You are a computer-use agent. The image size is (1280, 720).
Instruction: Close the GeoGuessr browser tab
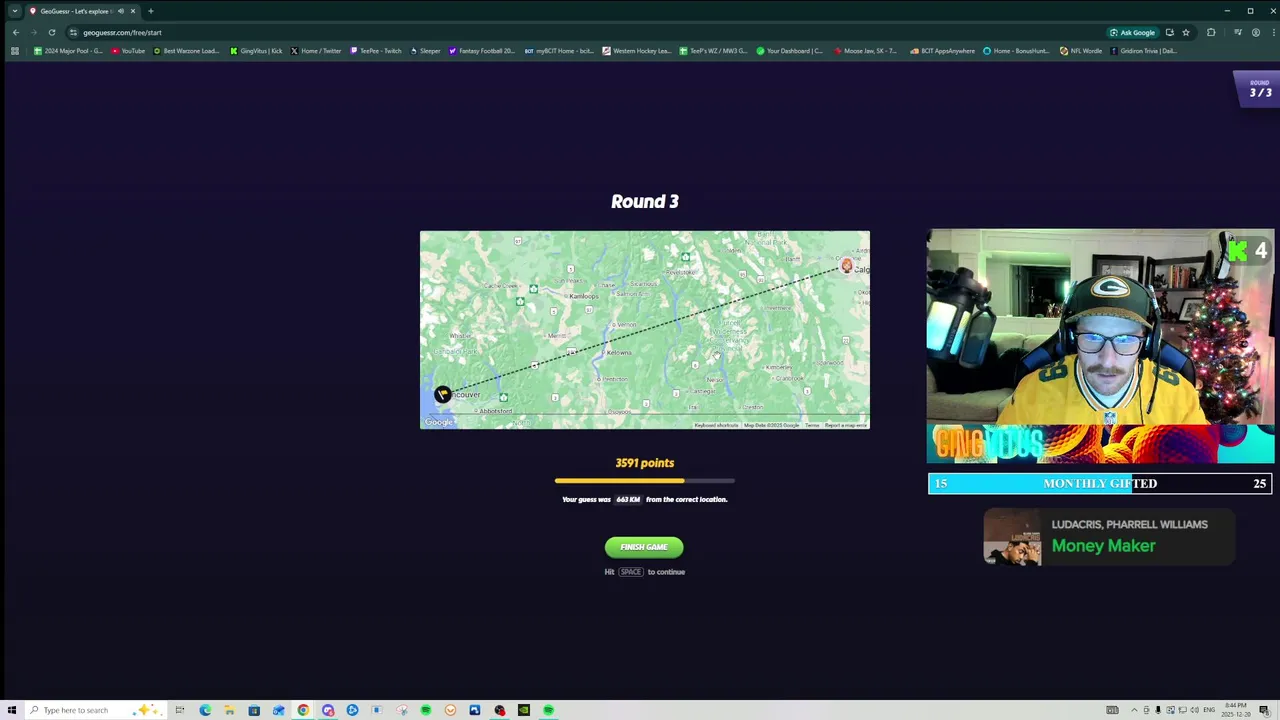132,11
